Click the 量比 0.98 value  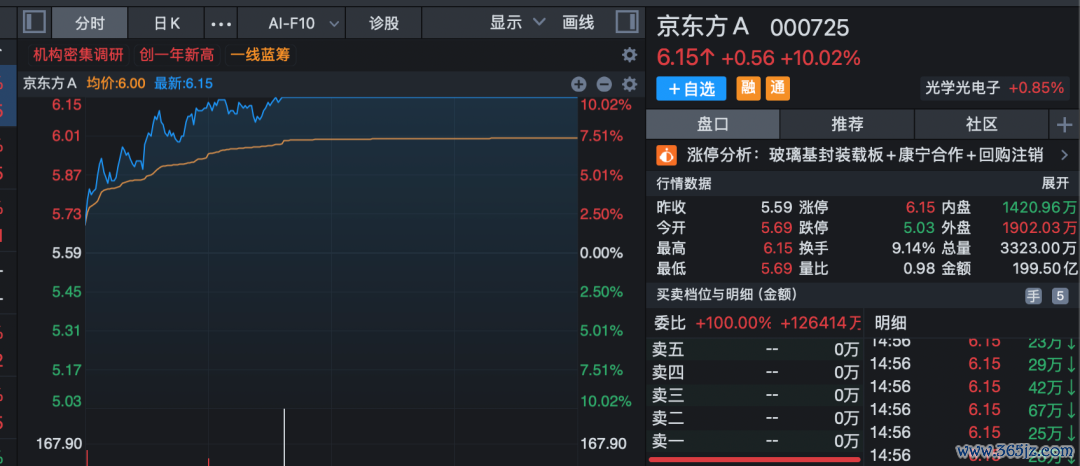[x=922, y=268]
